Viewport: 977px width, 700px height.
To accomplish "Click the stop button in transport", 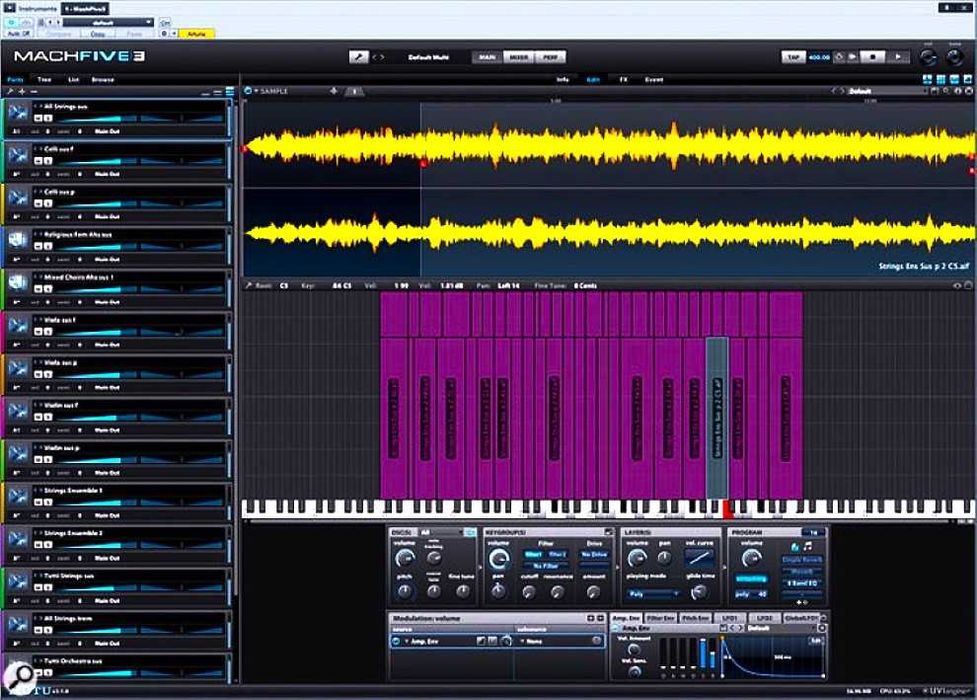I will 873,57.
